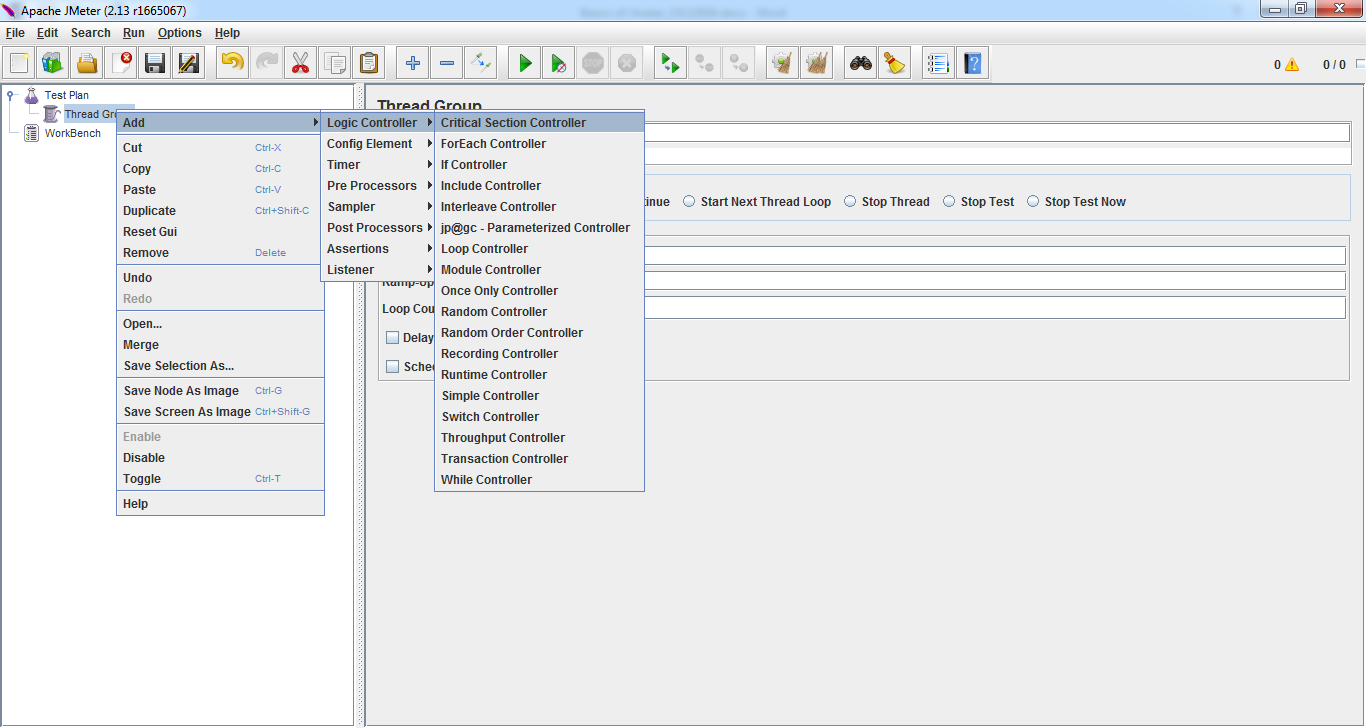Select the Stop Test Now radio button
The height and width of the screenshot is (728, 1366).
coord(1033,202)
